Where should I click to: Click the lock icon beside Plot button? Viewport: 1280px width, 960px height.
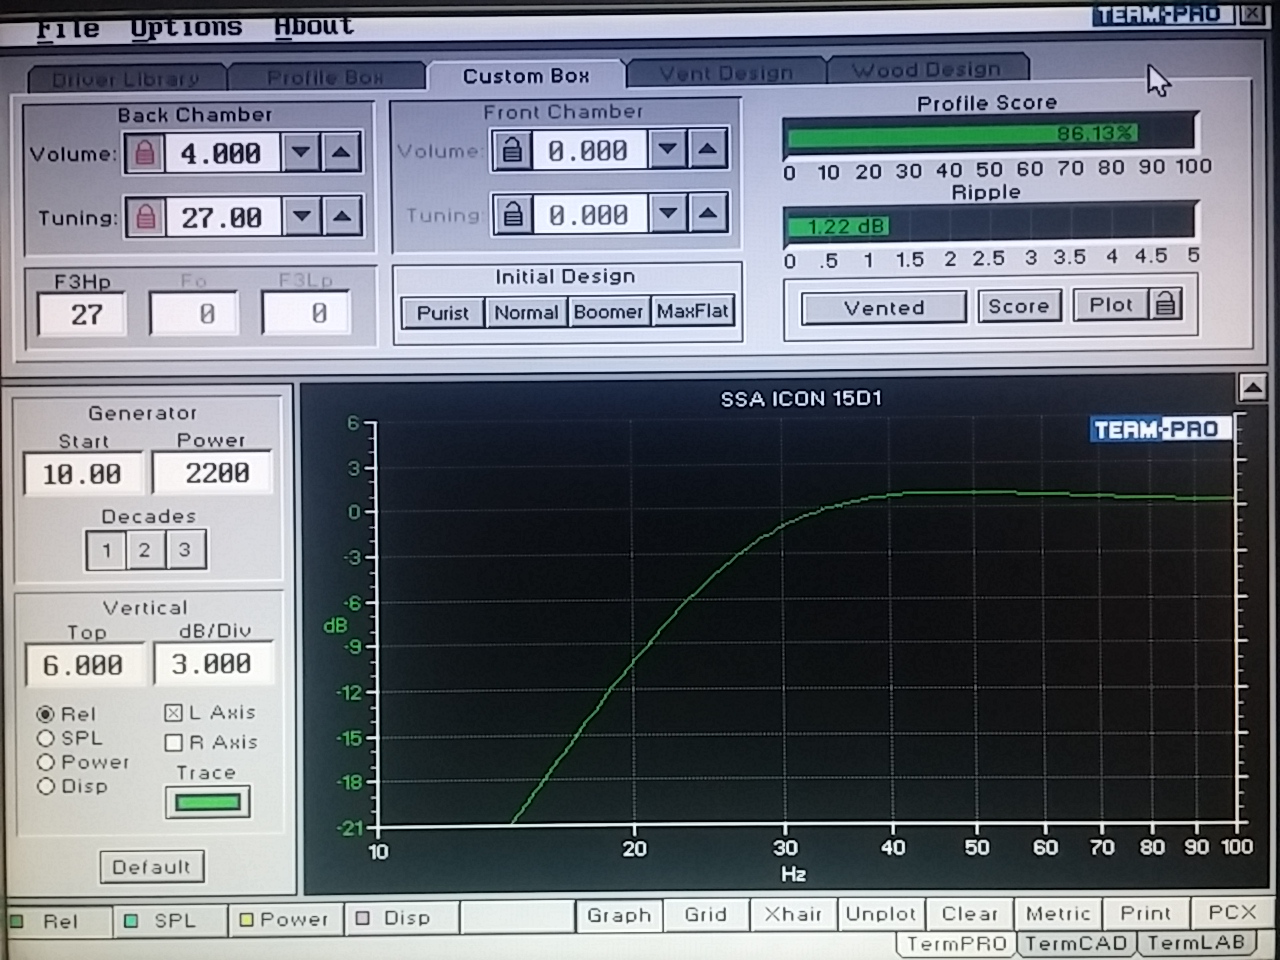pos(1165,304)
